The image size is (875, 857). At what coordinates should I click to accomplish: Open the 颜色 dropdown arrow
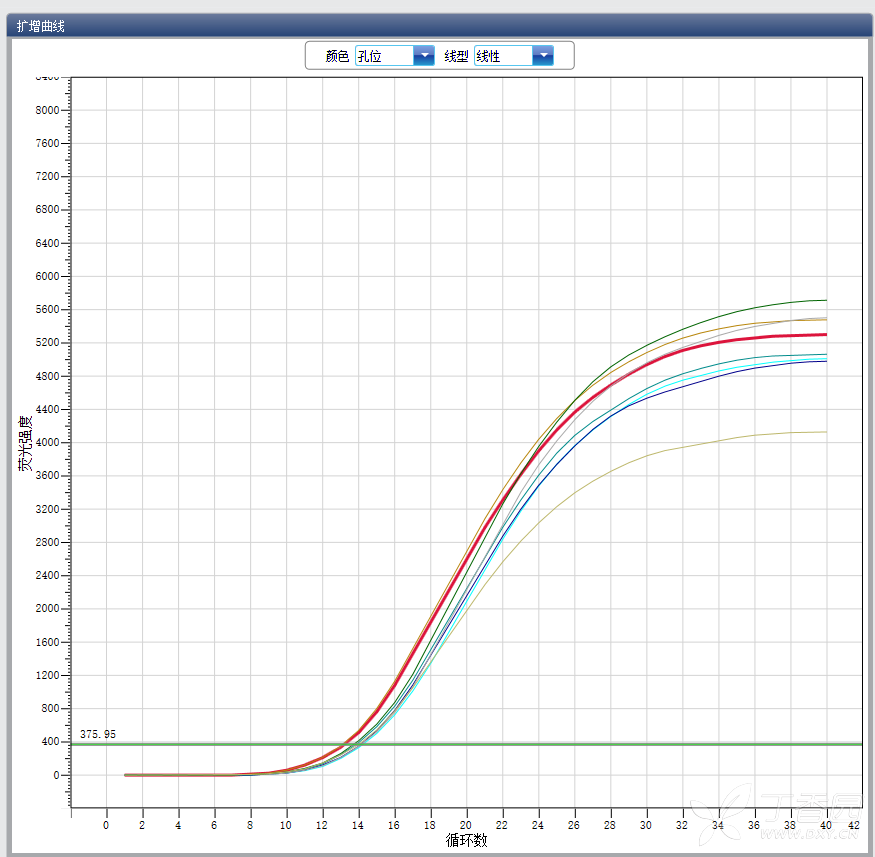[x=424, y=56]
